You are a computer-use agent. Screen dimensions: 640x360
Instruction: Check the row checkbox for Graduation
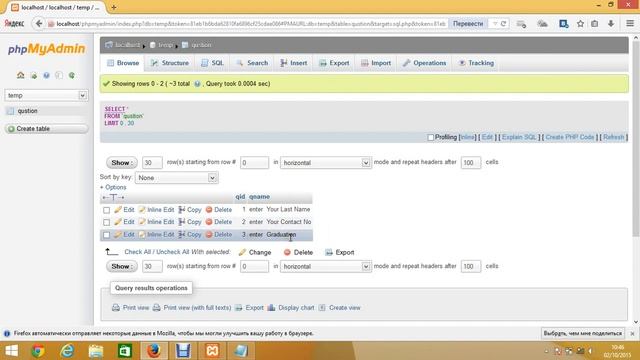click(x=107, y=235)
